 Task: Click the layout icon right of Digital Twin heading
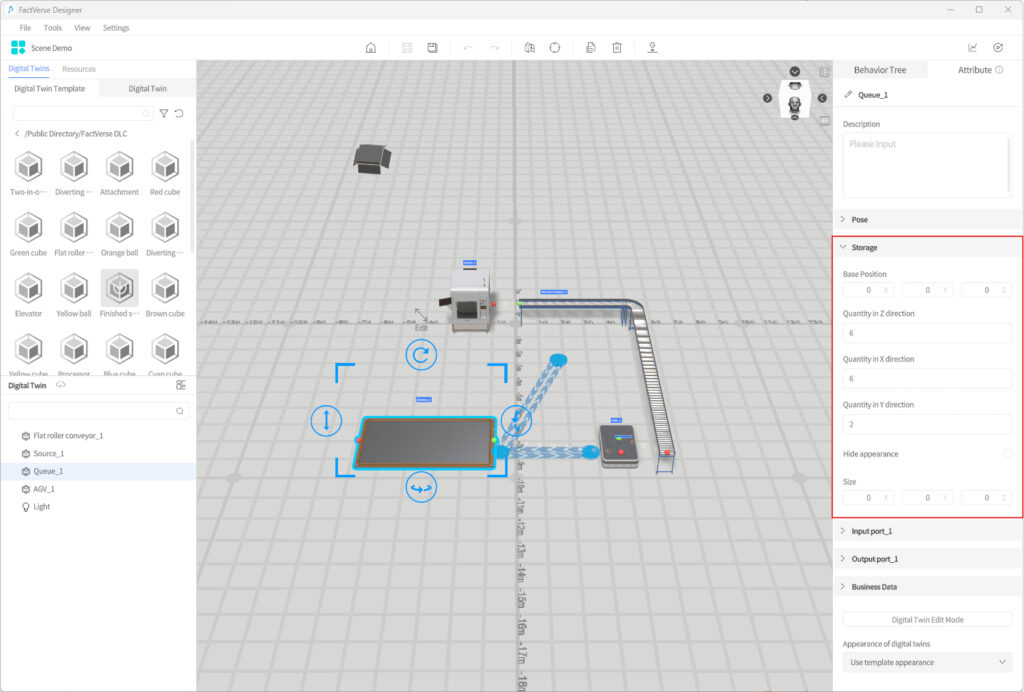(x=181, y=385)
